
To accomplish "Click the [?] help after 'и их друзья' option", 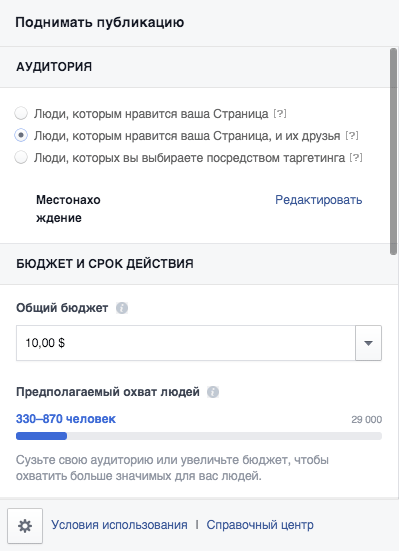I will click(352, 135).
